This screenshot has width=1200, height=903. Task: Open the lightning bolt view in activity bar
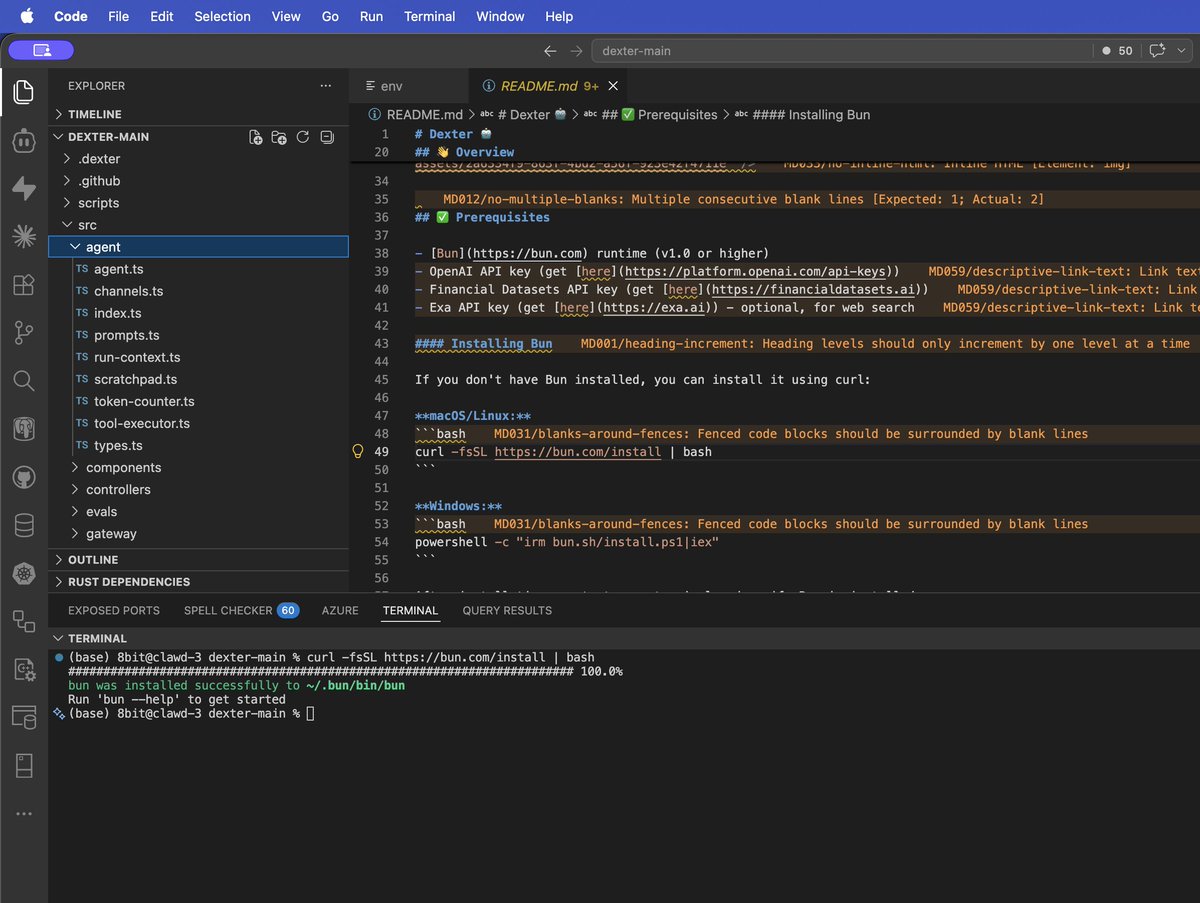point(23,189)
